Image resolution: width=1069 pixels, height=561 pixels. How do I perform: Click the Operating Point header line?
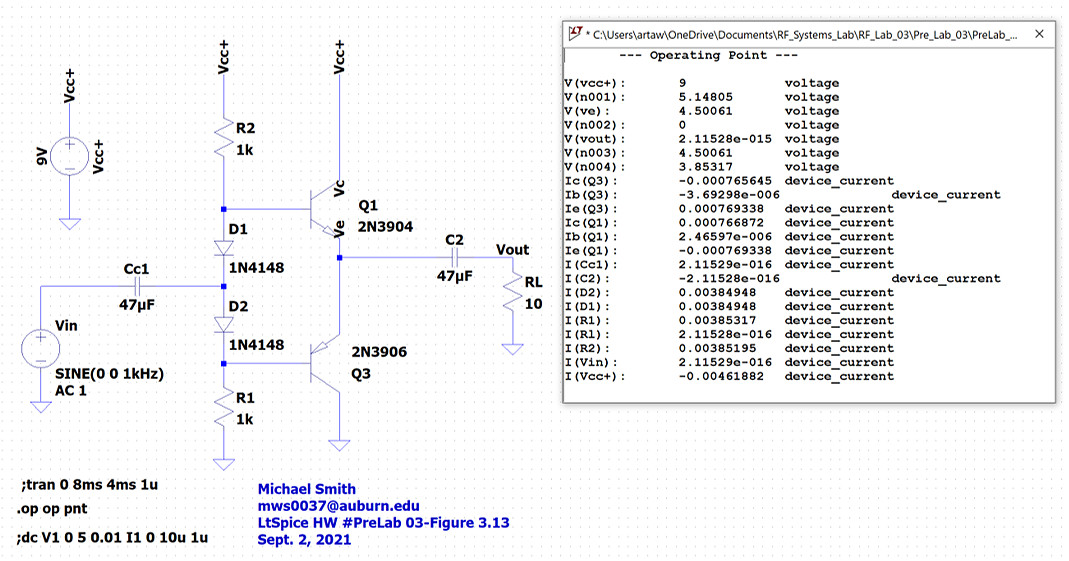click(708, 55)
